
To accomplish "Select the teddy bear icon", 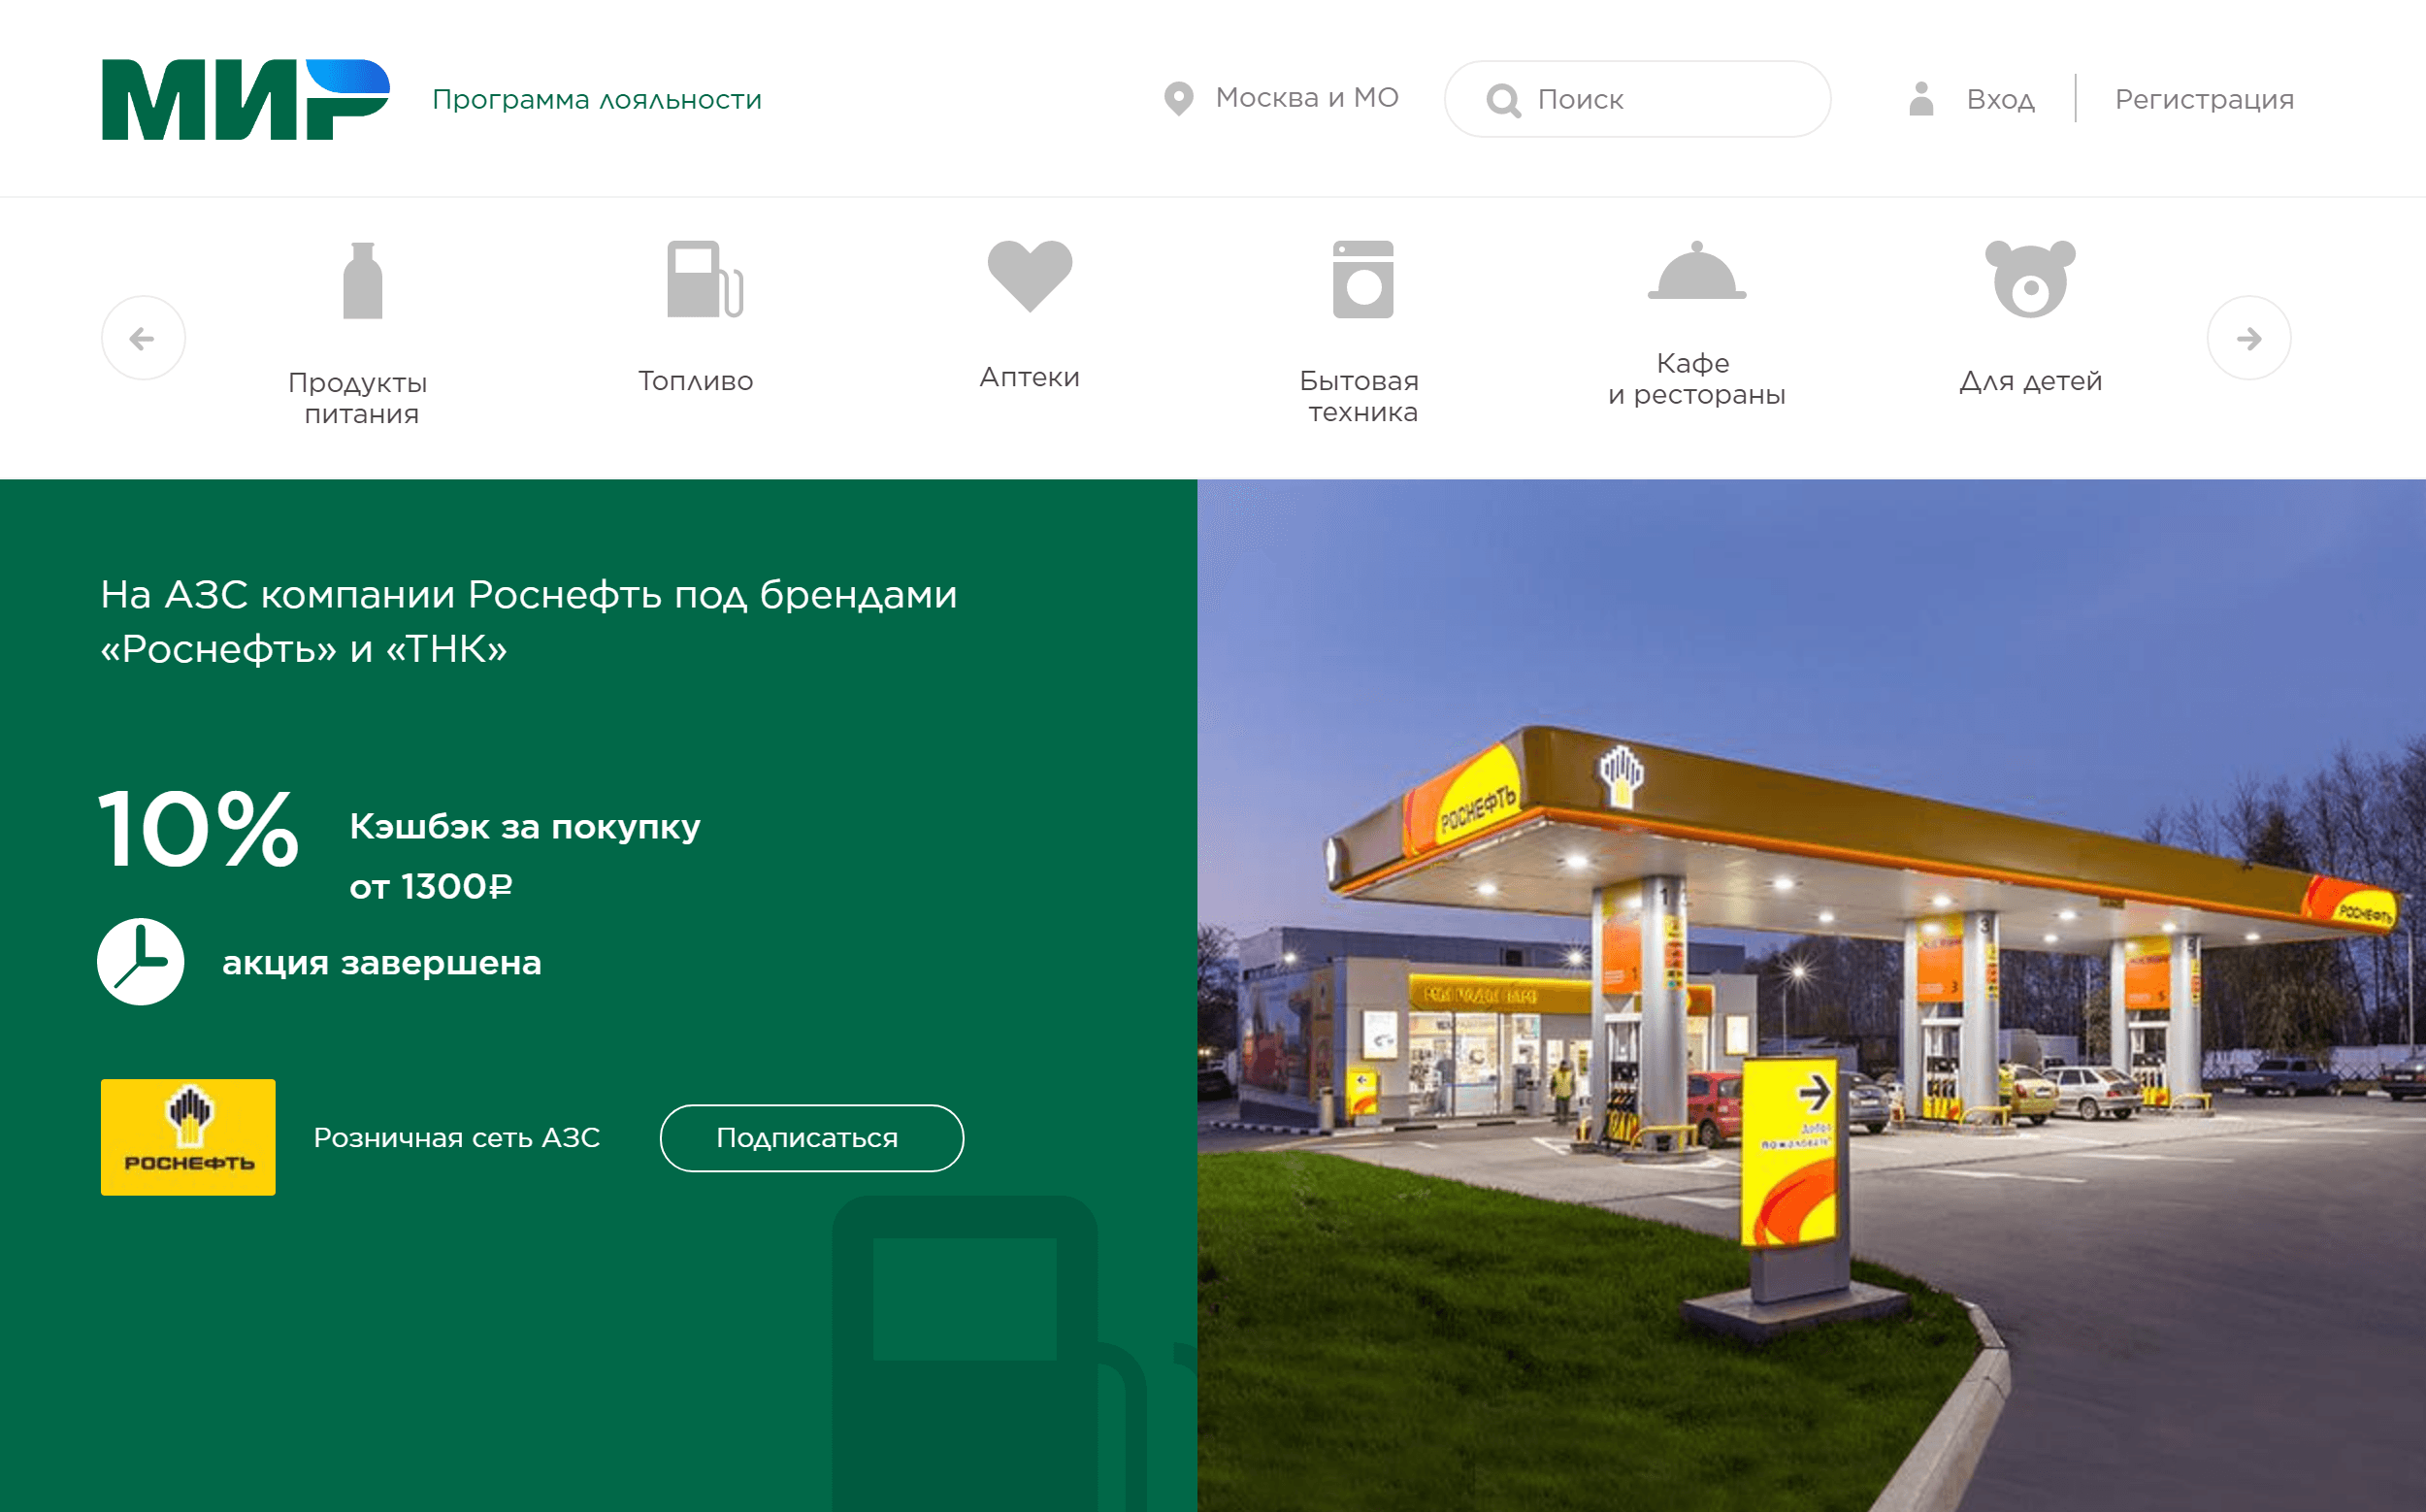I will tap(2031, 279).
